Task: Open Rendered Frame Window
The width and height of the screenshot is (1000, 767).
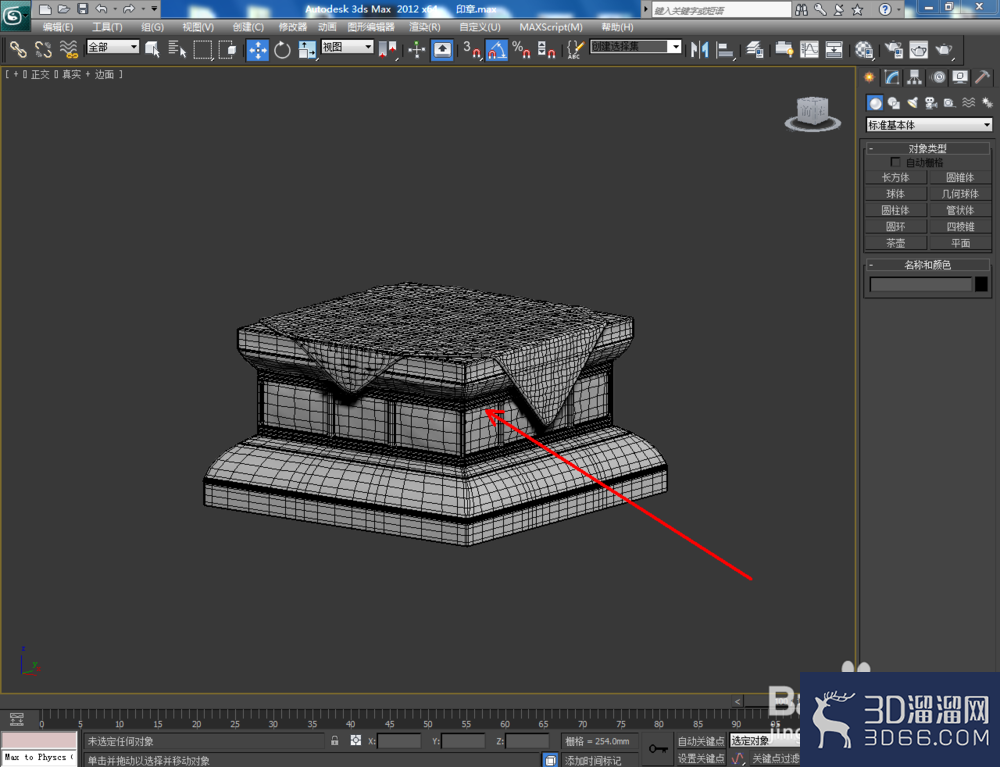Action: (x=918, y=50)
